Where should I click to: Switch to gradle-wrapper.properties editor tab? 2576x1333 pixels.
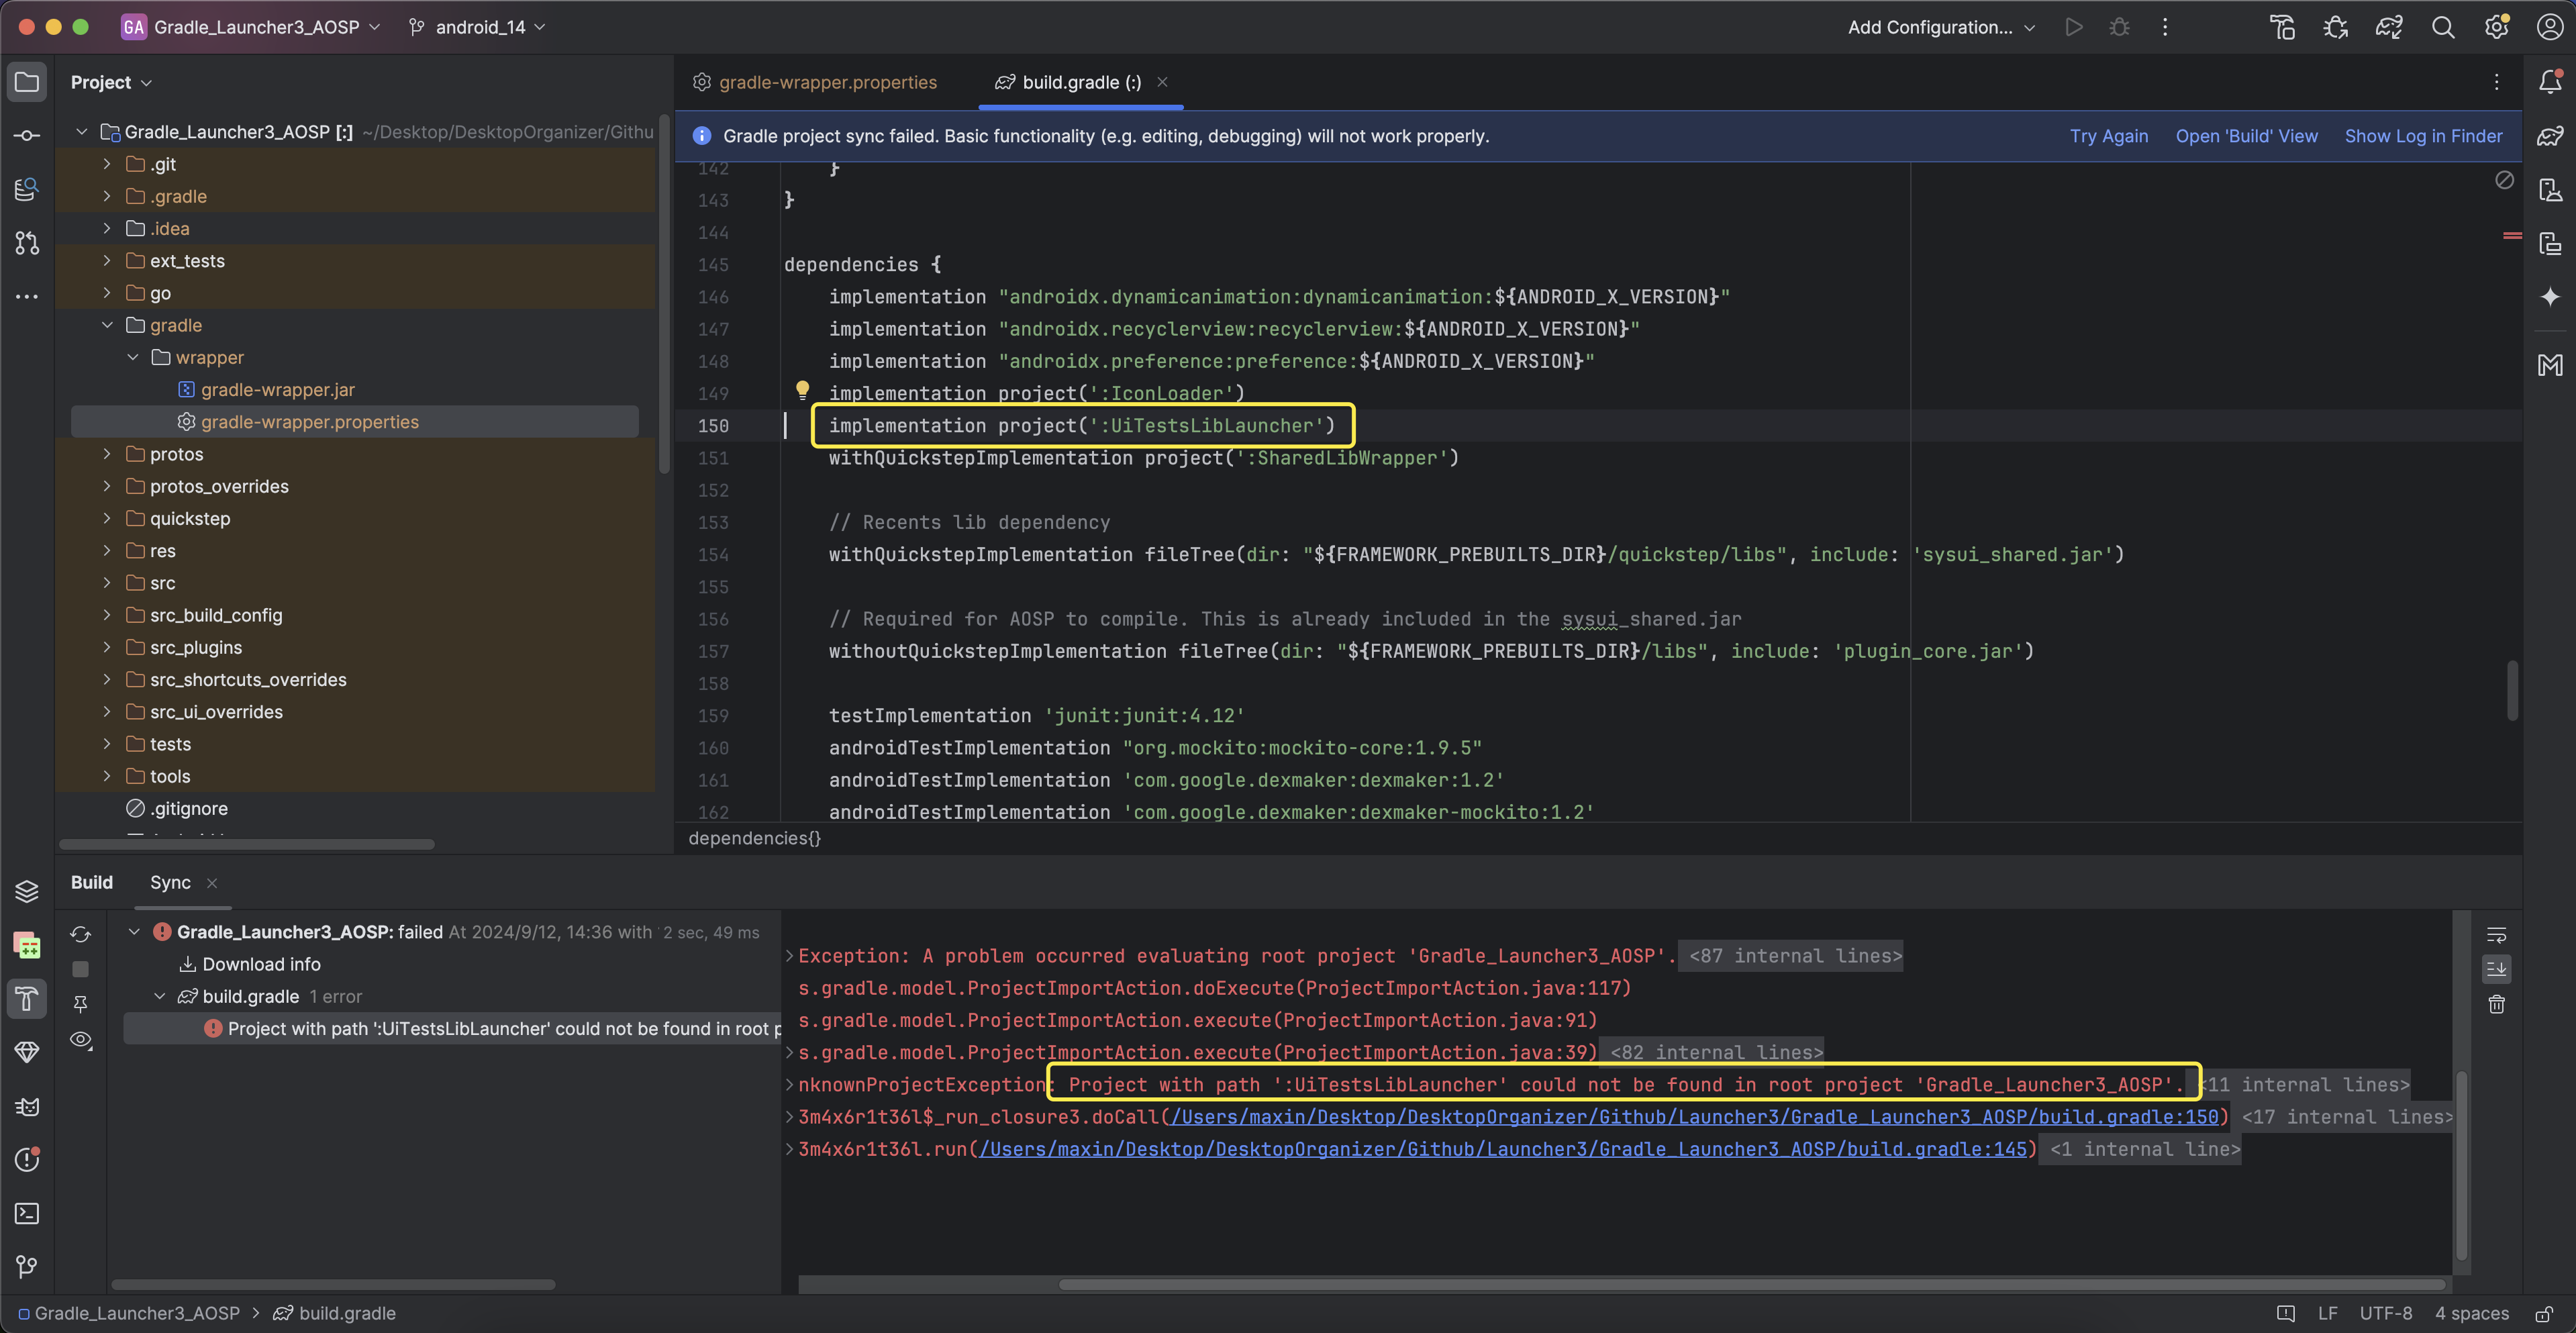click(816, 82)
